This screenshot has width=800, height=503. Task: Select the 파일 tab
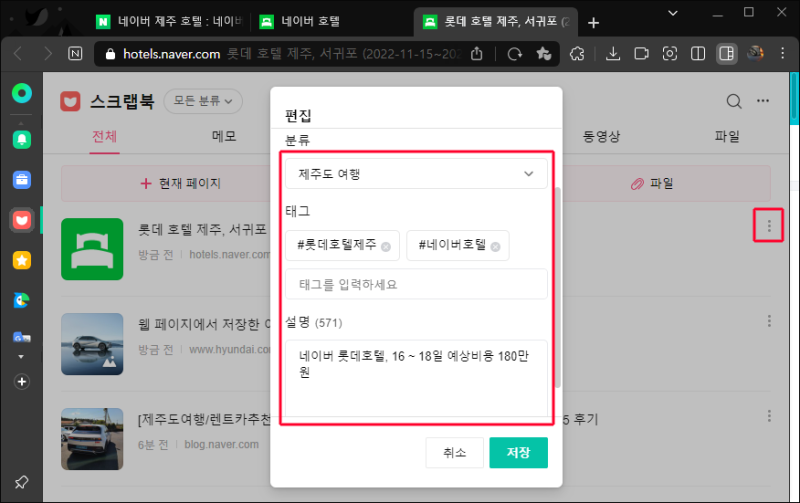[727, 137]
